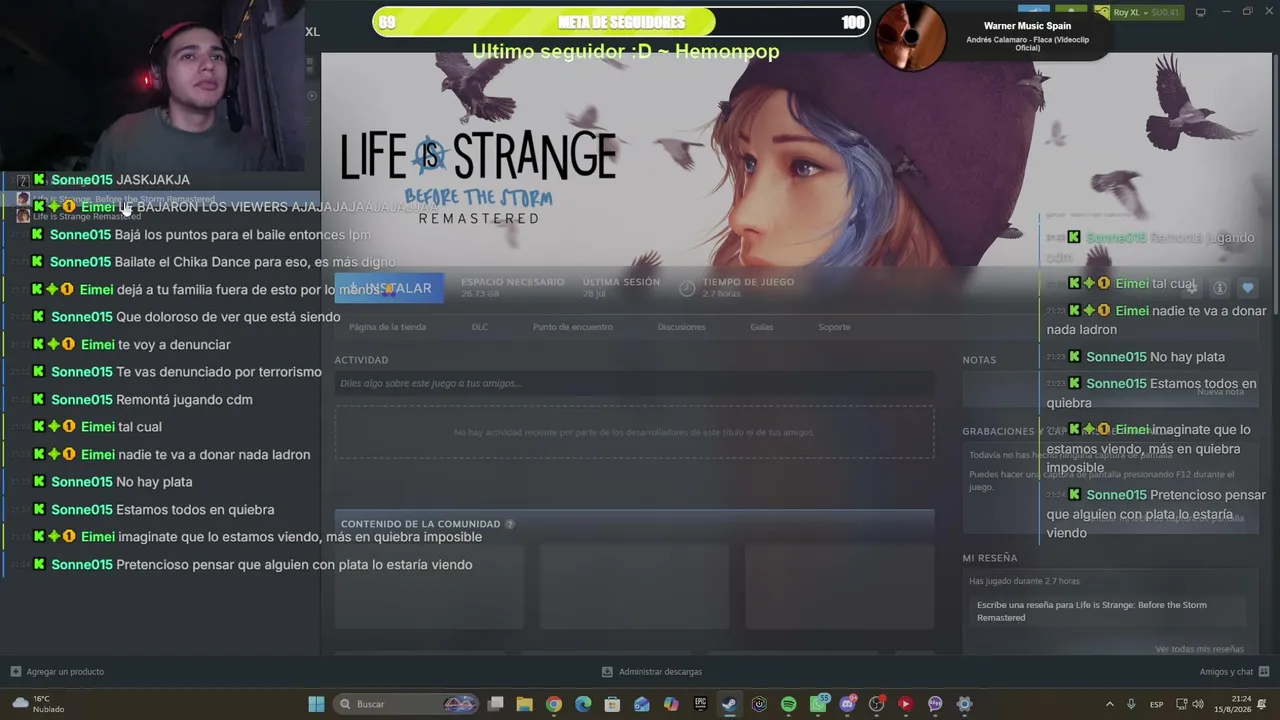Click the Warner Music Spain album art
1280x720 pixels.
click(910, 35)
